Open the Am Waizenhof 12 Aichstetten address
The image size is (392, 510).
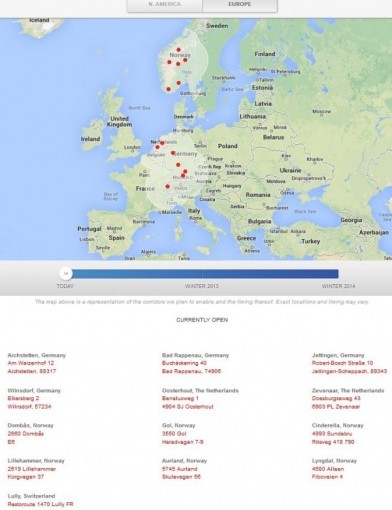32,367
